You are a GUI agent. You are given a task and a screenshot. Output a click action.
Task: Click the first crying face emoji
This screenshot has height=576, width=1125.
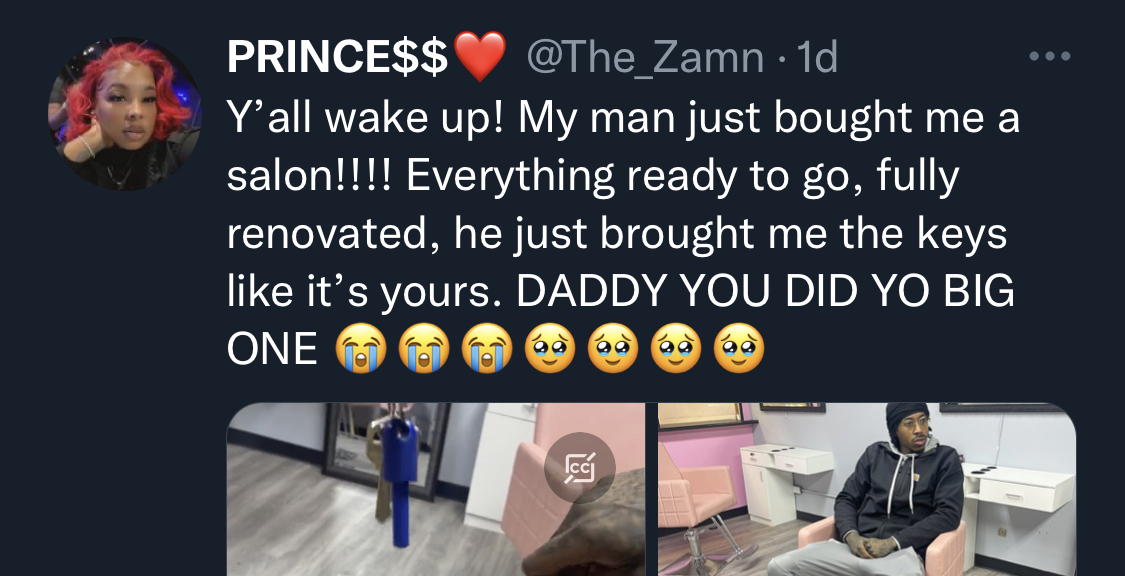[x=361, y=348]
